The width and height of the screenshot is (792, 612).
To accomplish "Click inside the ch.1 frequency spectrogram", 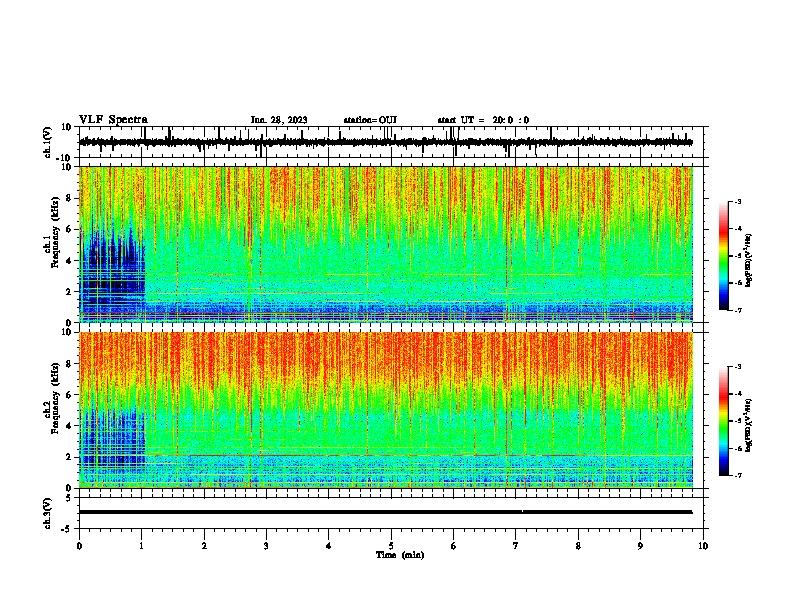I will point(386,244).
